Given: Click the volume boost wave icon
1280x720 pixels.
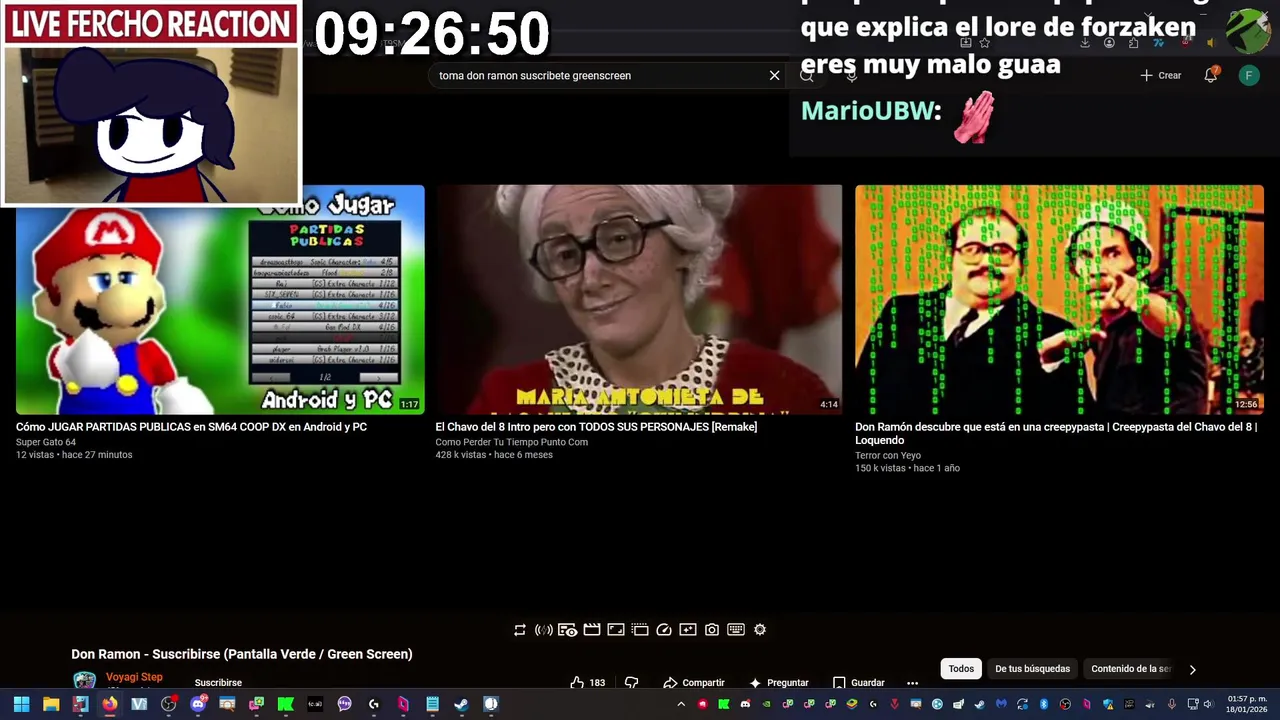Looking at the screenshot, I should pos(544,630).
